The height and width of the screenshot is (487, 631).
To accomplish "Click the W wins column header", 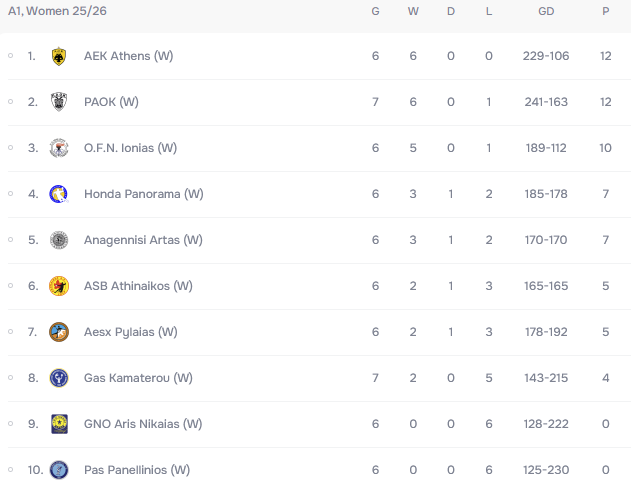I will (x=413, y=11).
